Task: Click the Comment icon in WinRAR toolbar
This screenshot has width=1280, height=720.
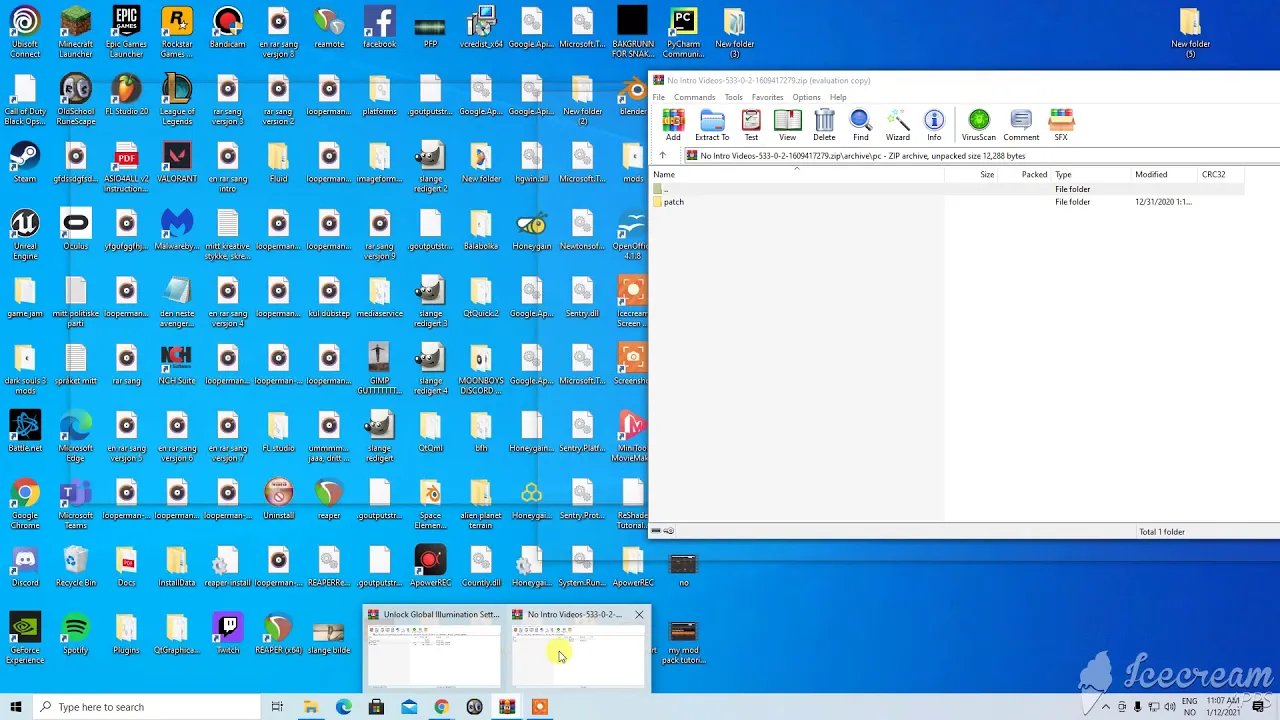Action: (1021, 125)
